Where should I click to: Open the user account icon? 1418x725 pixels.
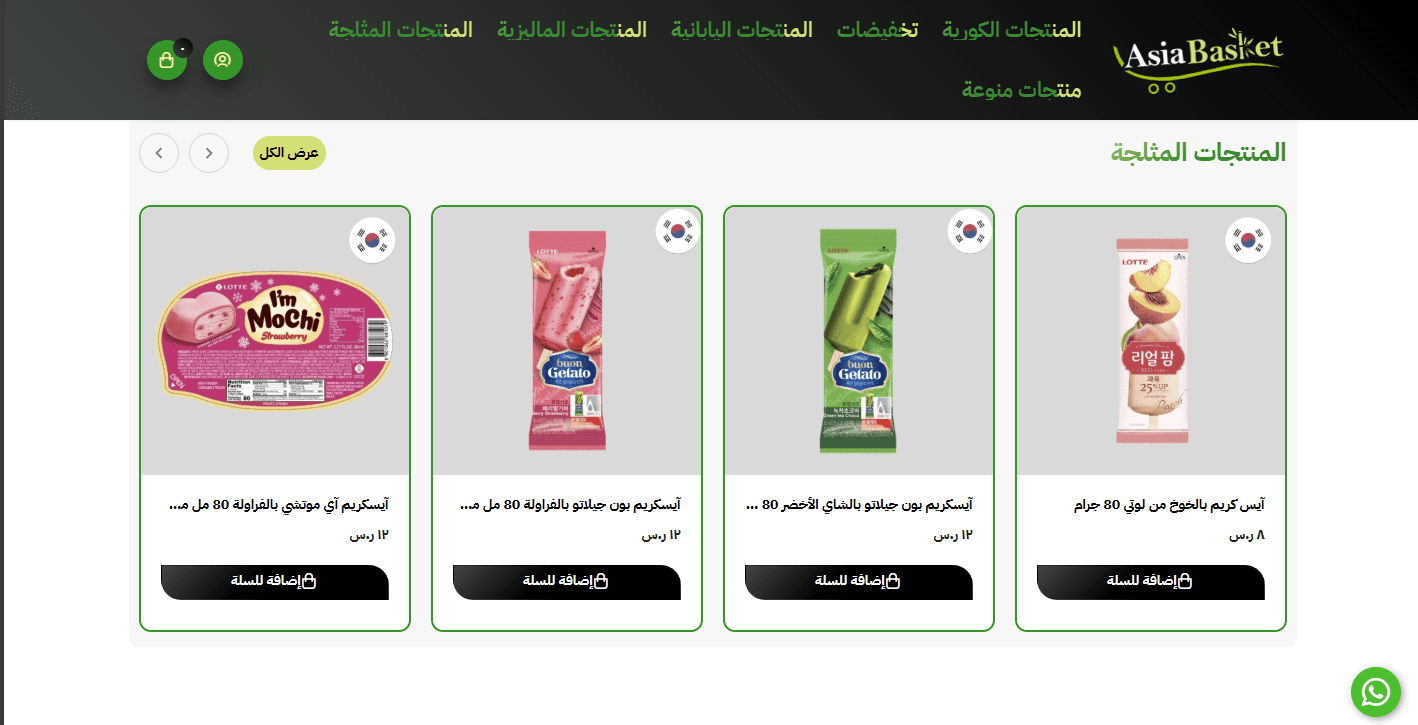(x=223, y=60)
